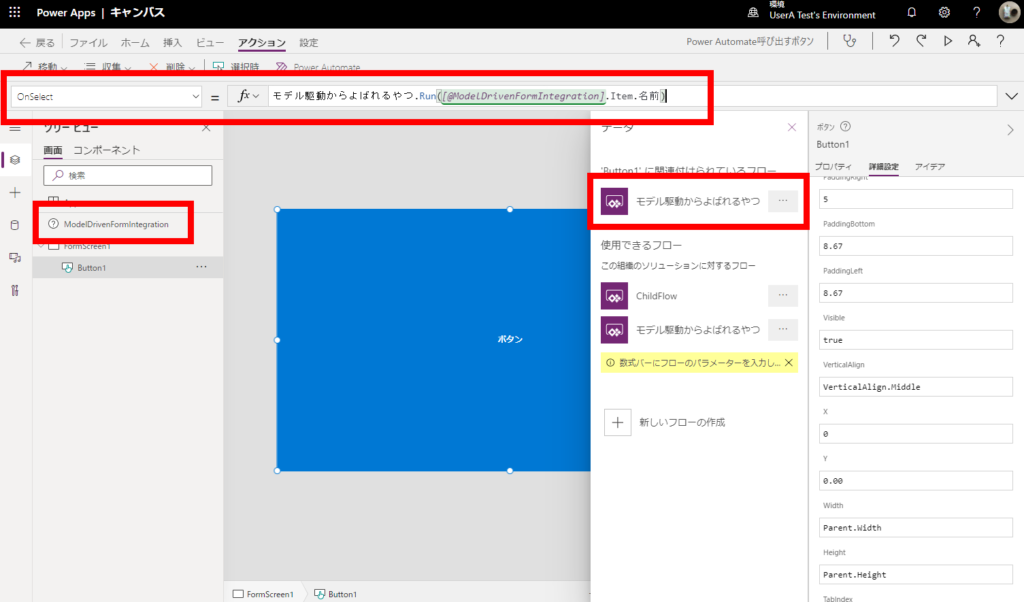This screenshot has width=1024, height=602.
Task: Open the Tree view layers icon in sidebar
Action: pyautogui.click(x=15, y=160)
